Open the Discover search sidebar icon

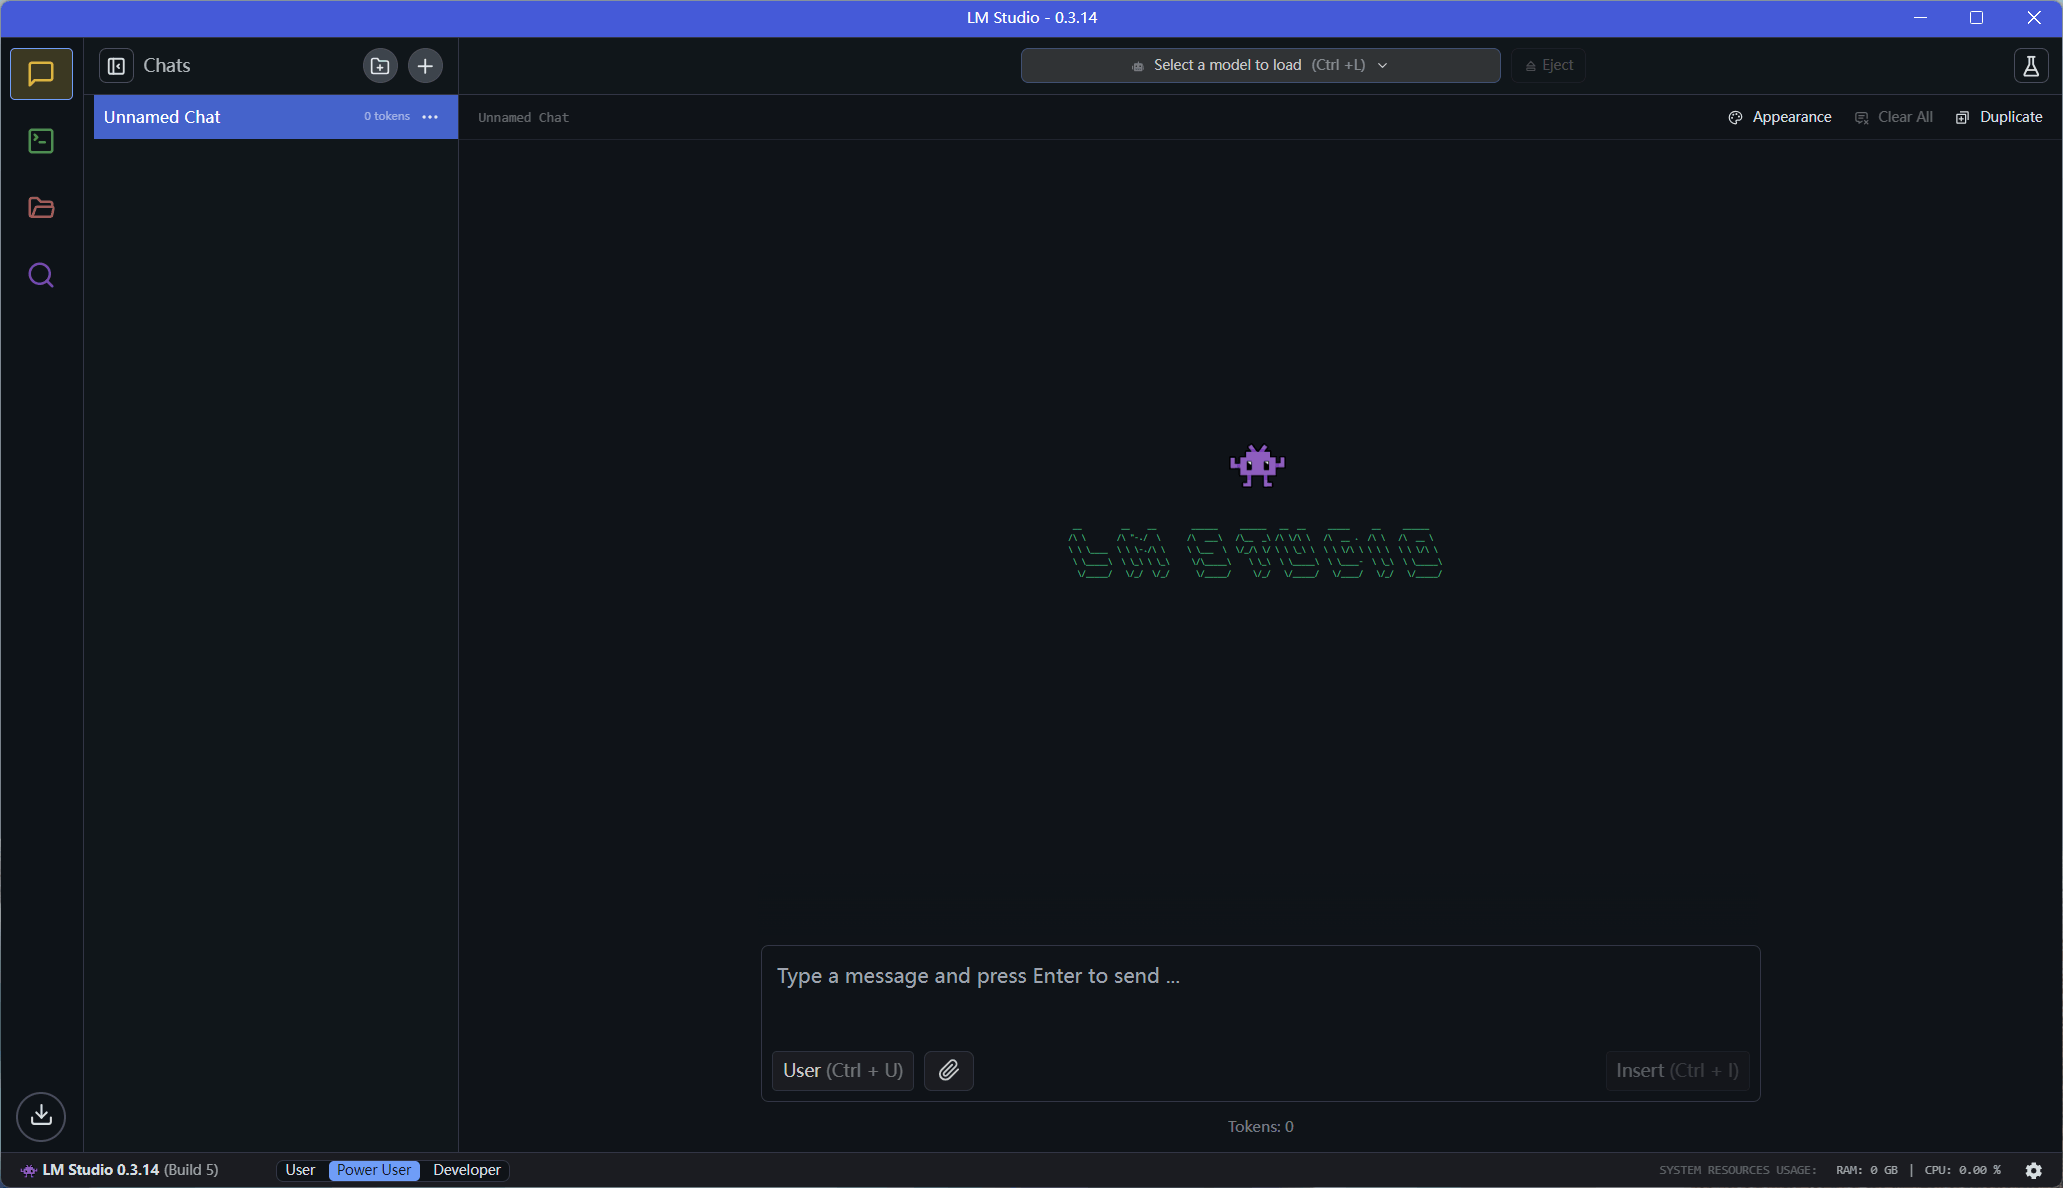41,275
